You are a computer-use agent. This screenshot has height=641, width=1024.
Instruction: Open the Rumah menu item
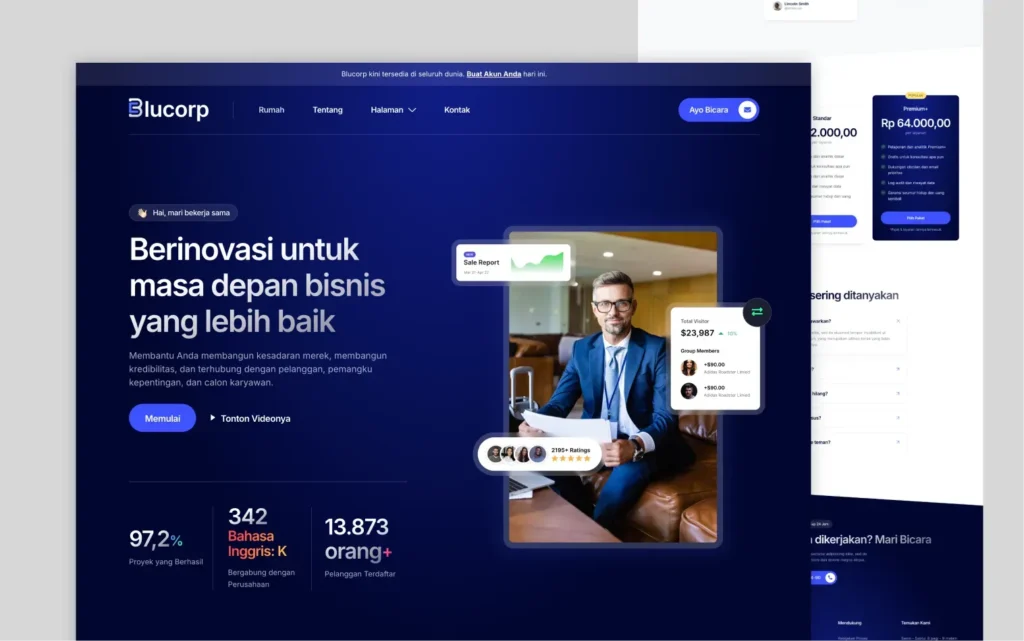click(x=271, y=110)
